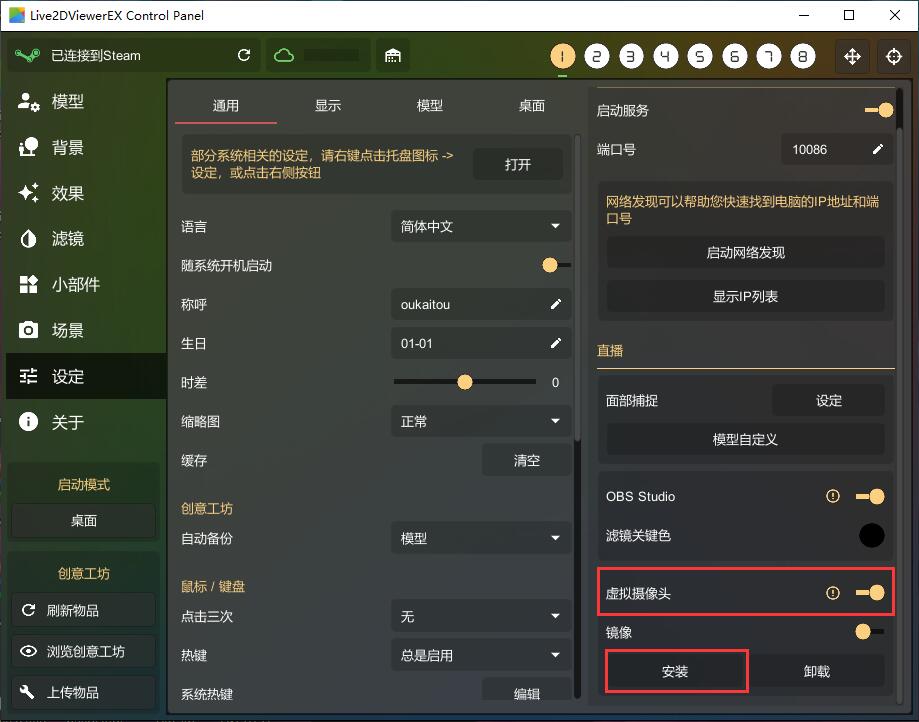Toggle the 虚拟摄像头 switch

click(x=870, y=593)
